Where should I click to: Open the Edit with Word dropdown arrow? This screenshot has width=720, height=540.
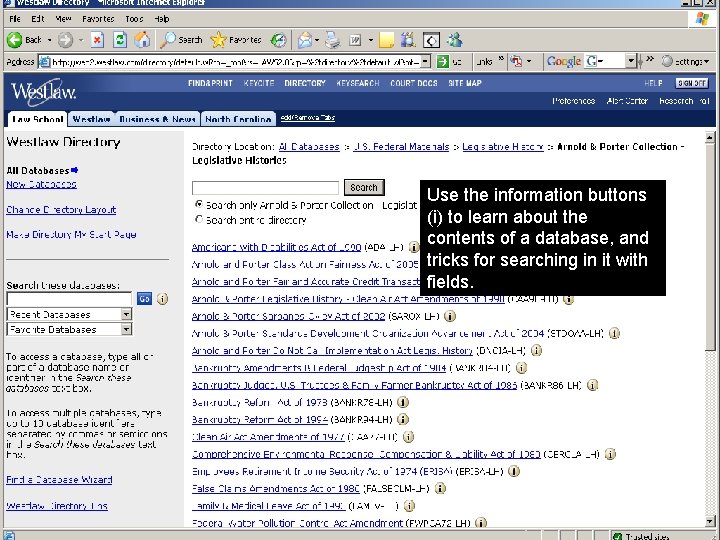pyautogui.click(x=371, y=40)
